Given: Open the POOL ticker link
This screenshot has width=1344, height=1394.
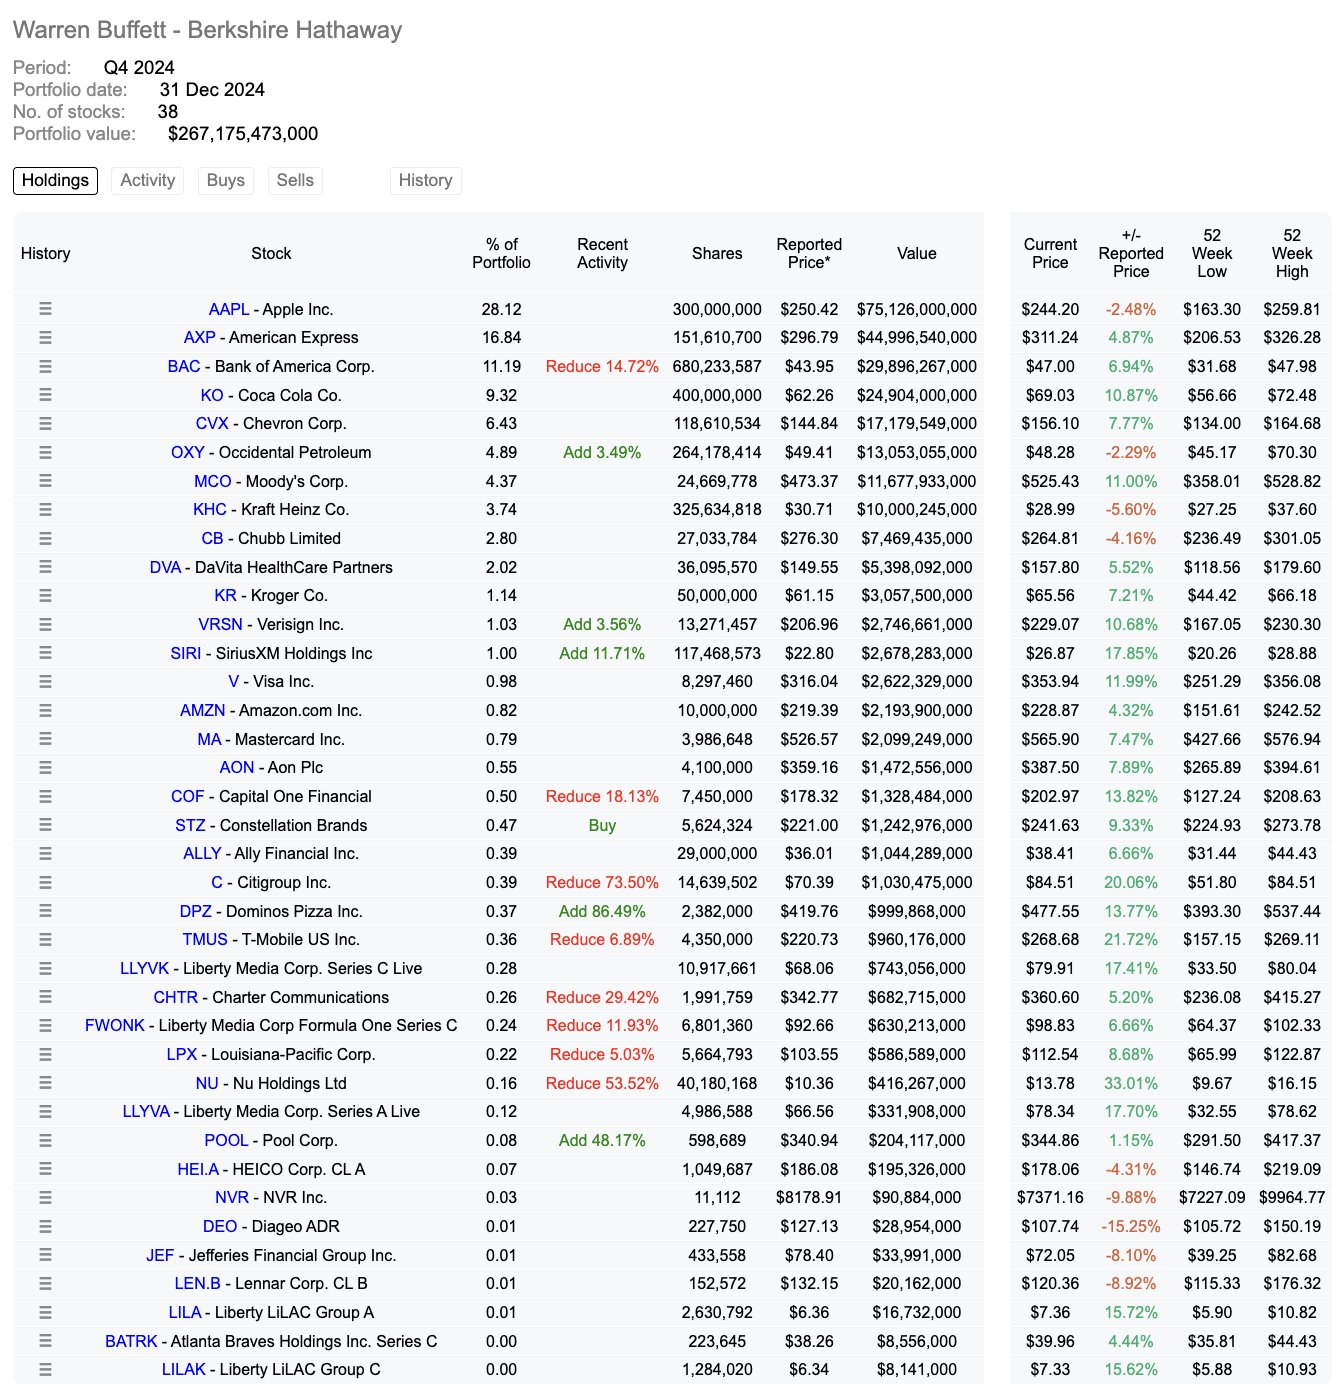Looking at the screenshot, I should [226, 1141].
